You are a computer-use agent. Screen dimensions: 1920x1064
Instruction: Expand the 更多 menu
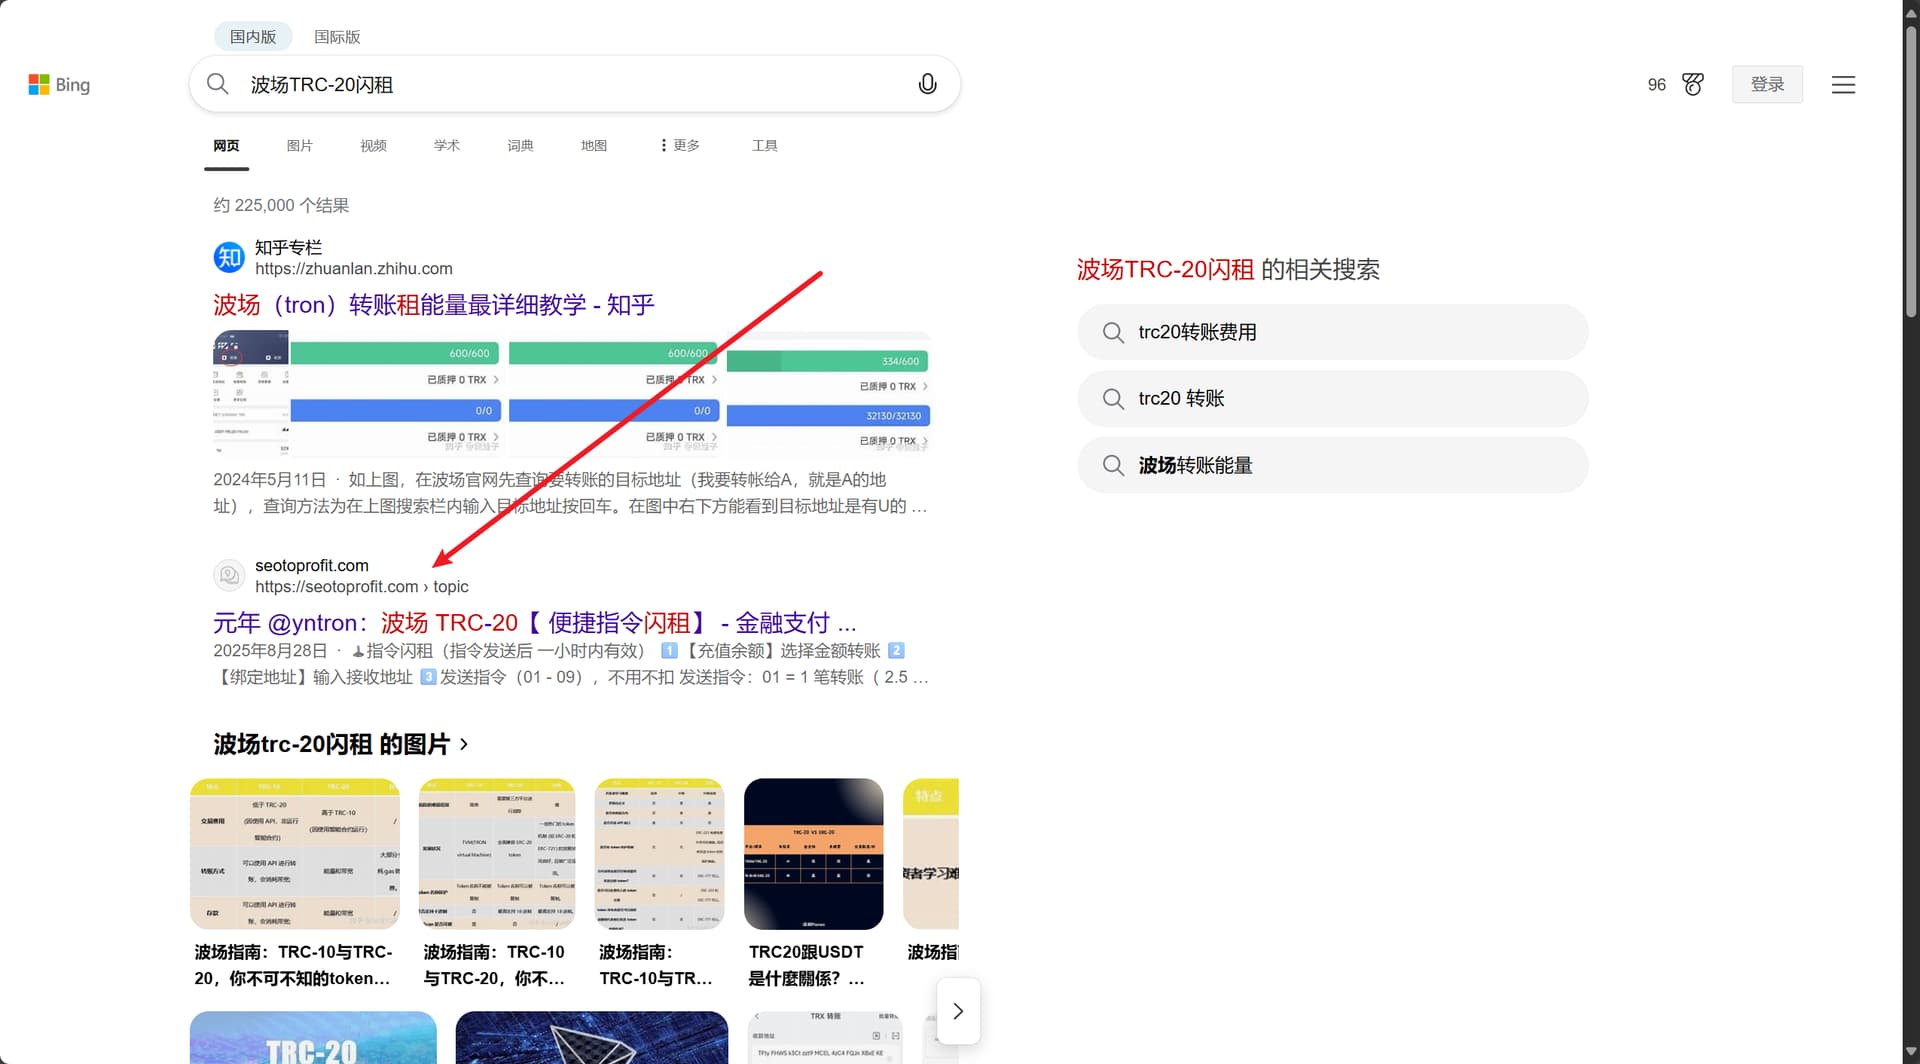tap(680, 146)
